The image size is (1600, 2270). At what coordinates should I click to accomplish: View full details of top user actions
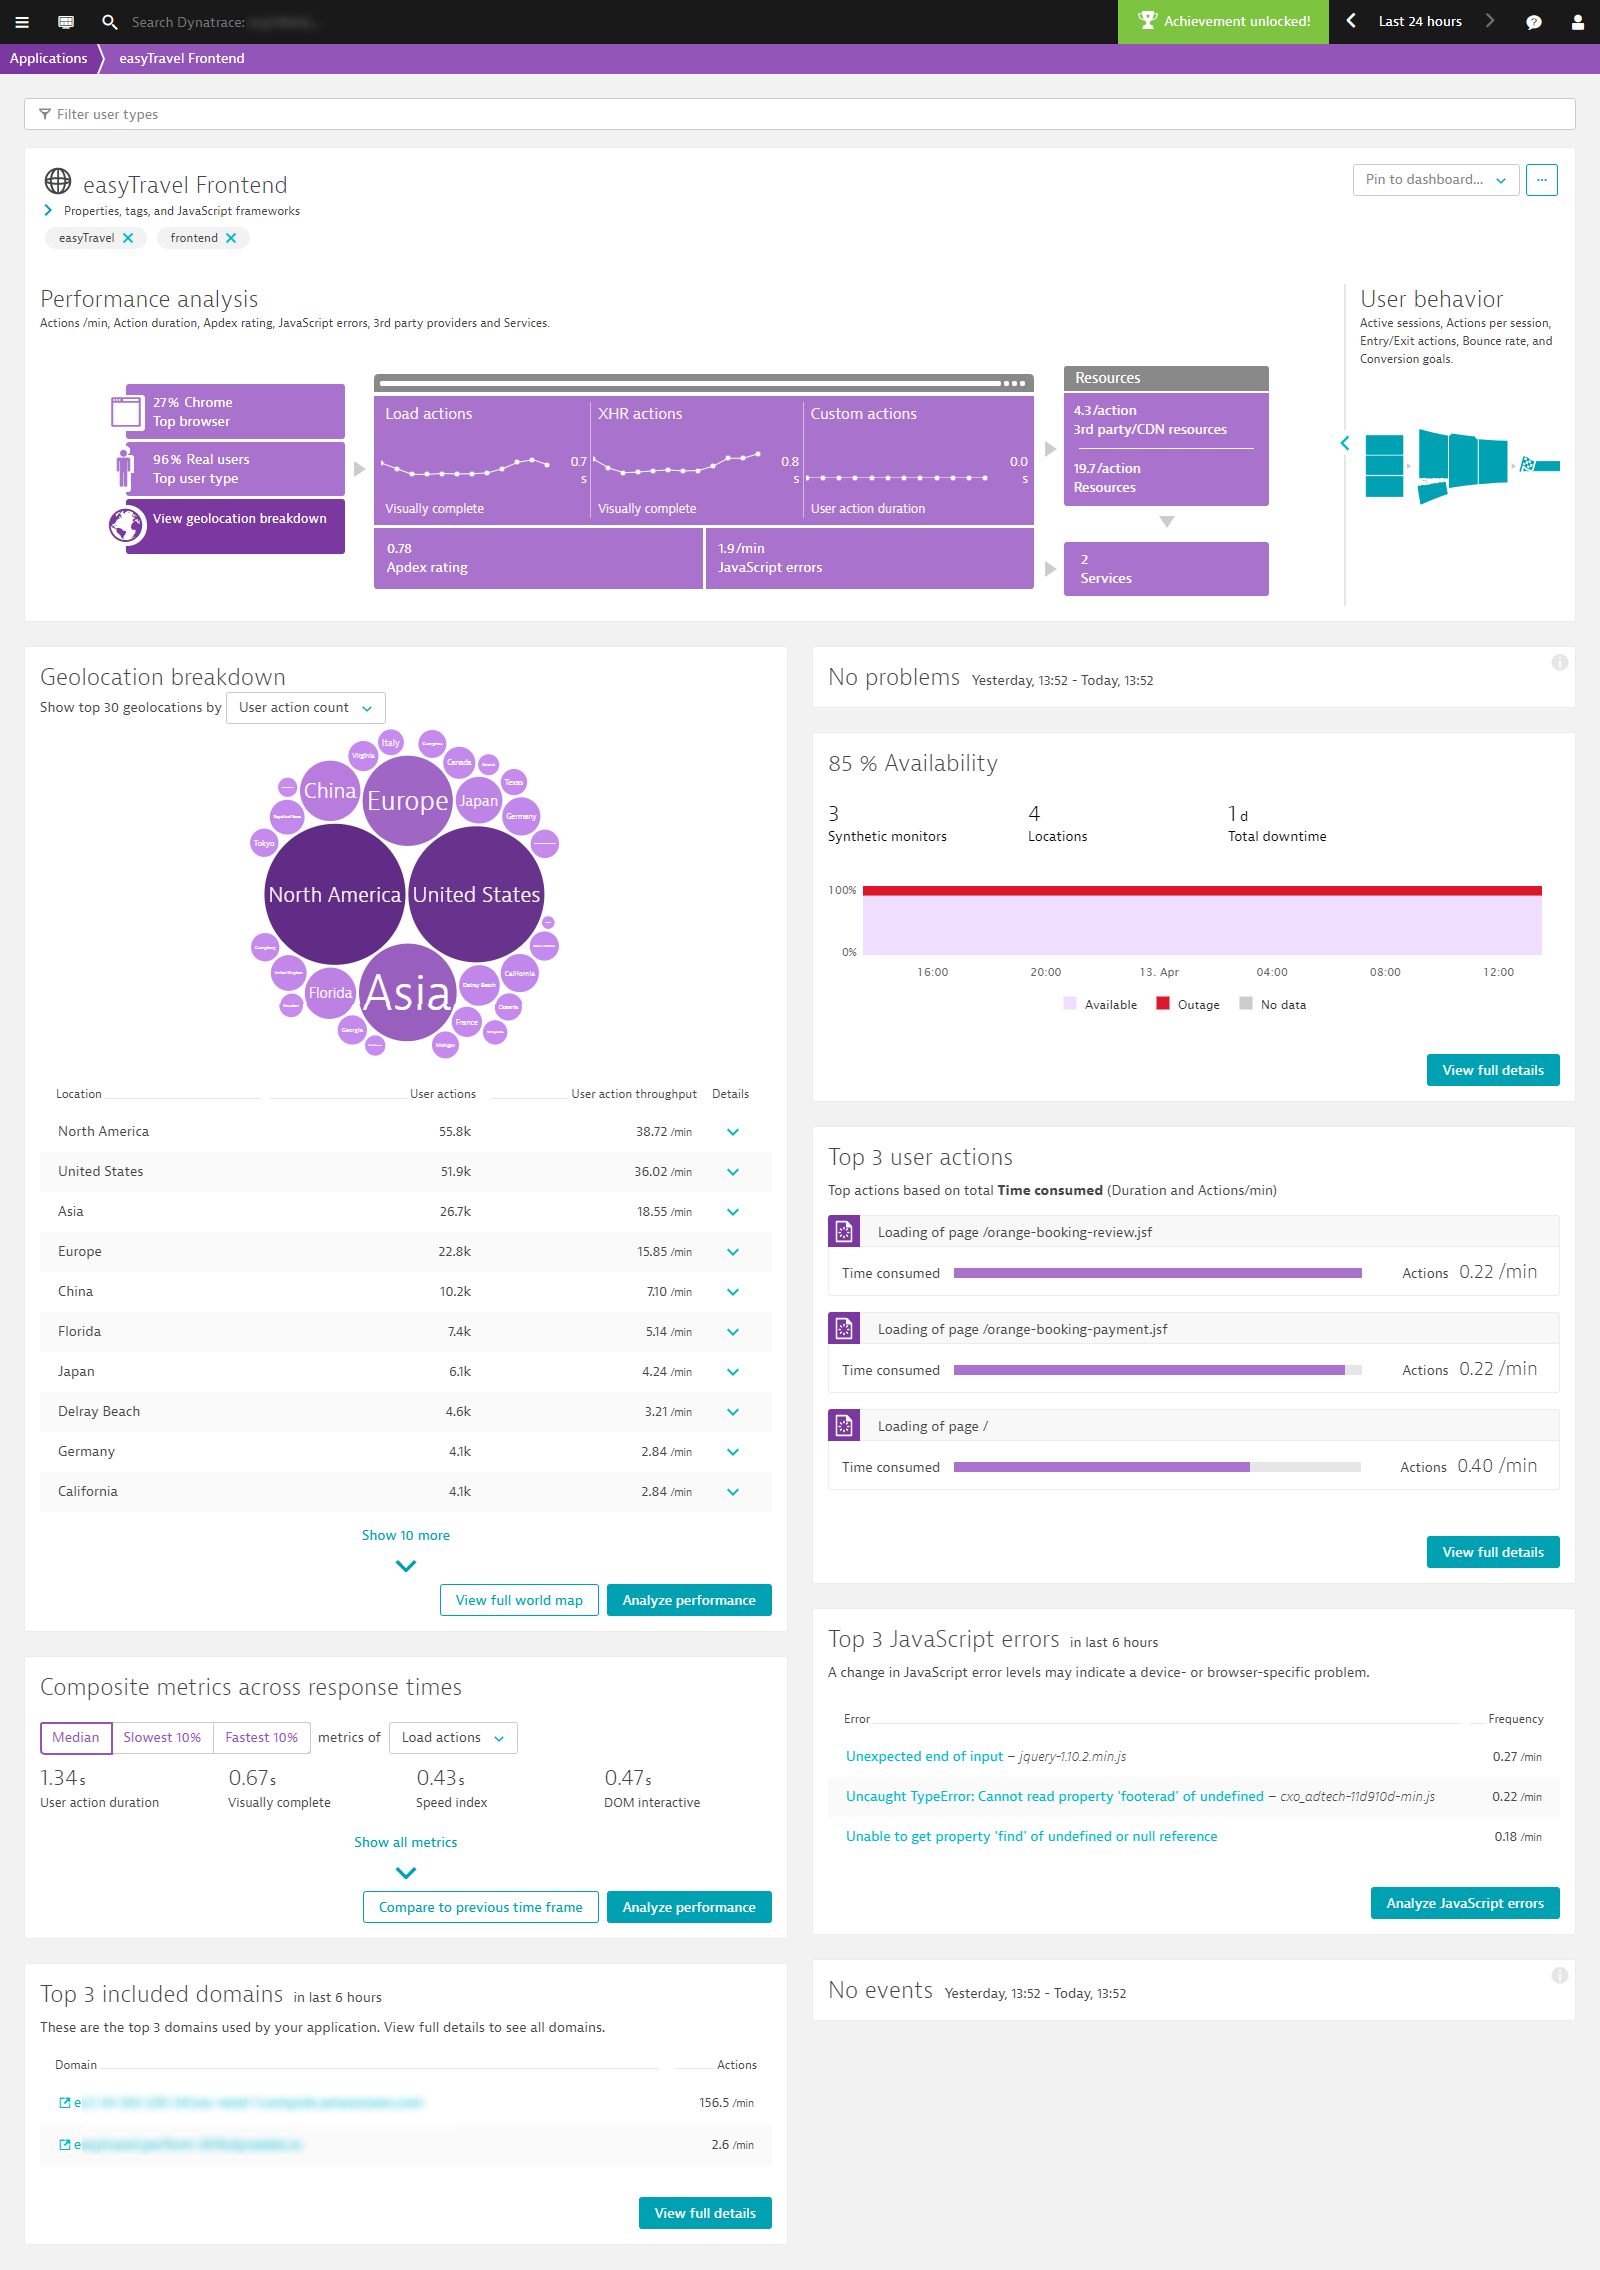[x=1493, y=1552]
